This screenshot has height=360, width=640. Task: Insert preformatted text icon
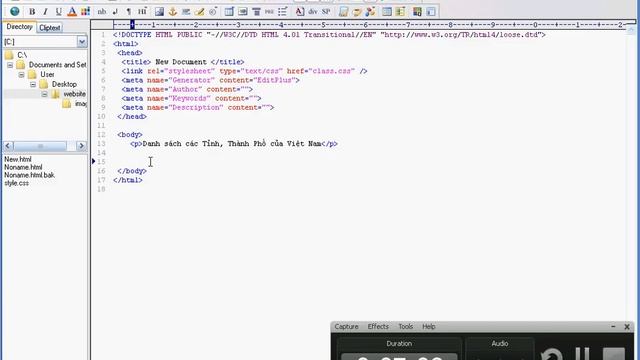pos(269,12)
